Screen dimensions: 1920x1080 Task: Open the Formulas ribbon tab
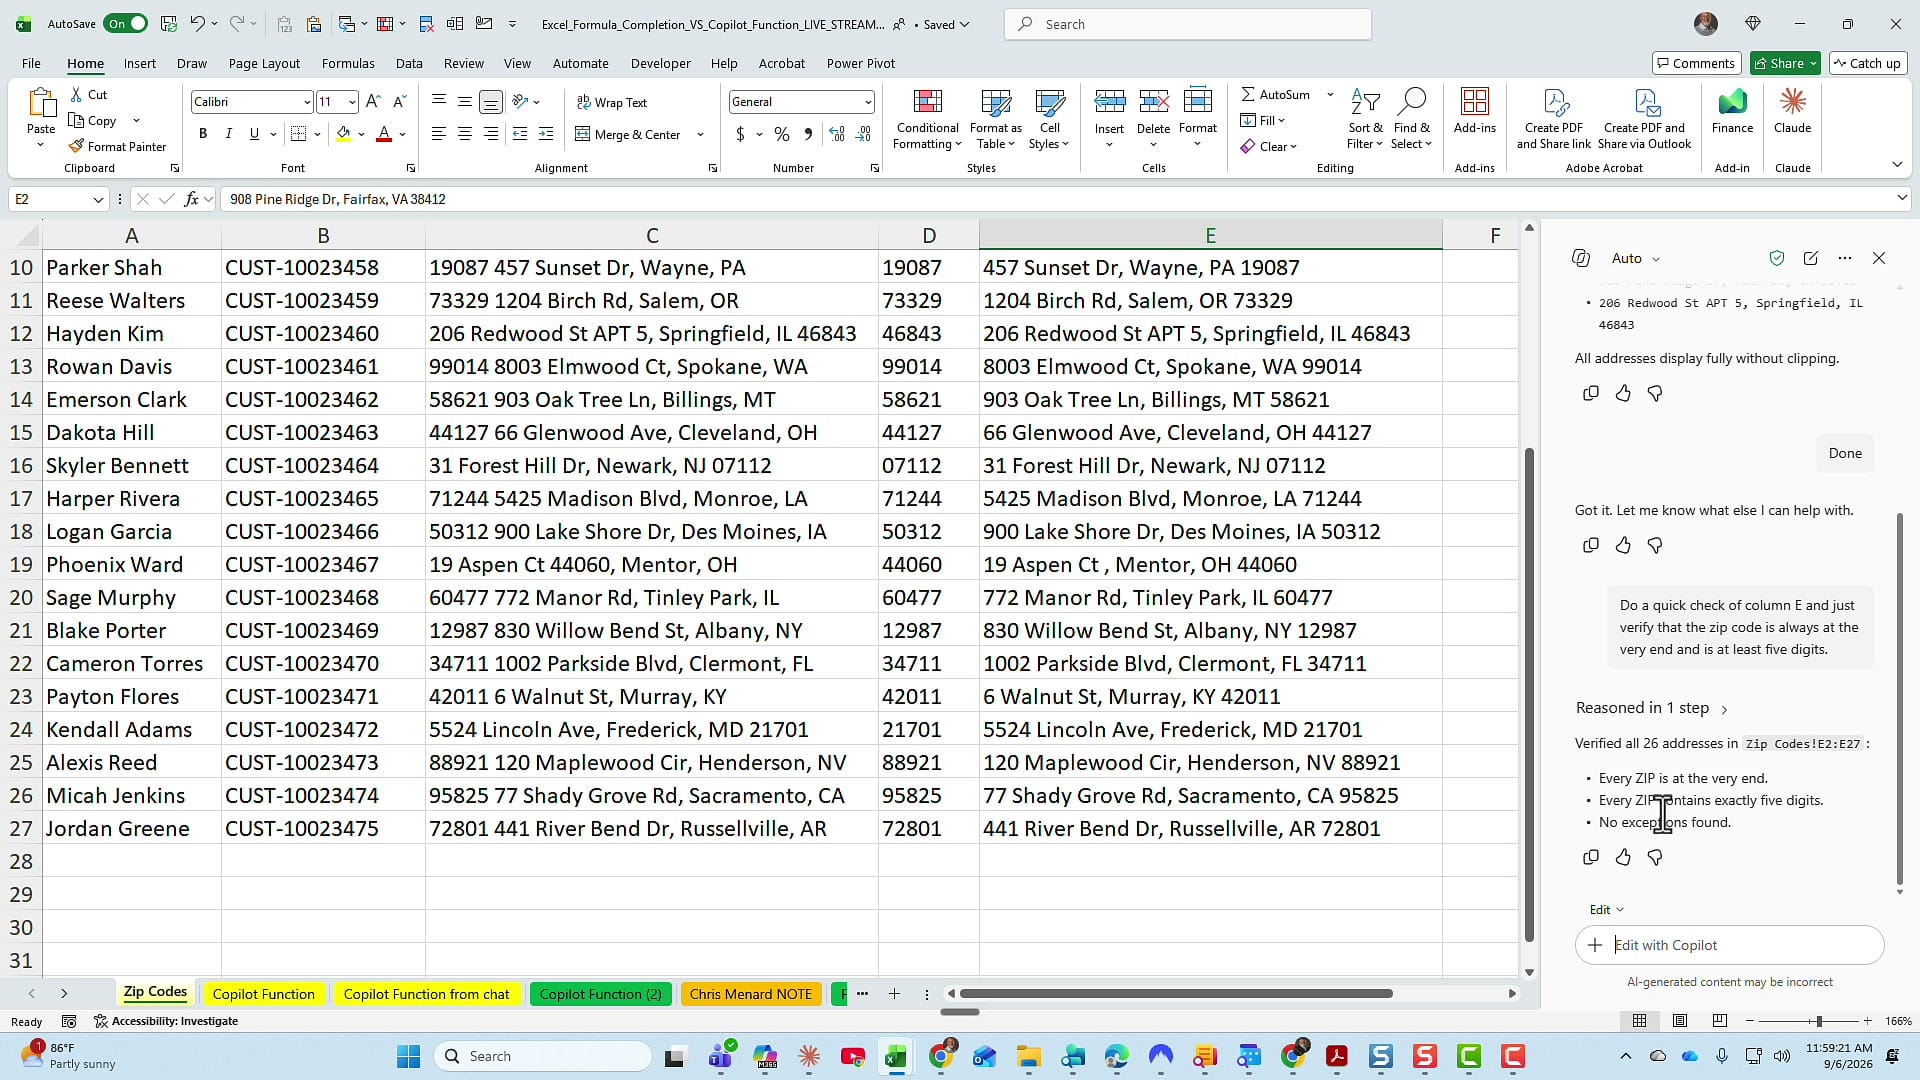point(348,63)
